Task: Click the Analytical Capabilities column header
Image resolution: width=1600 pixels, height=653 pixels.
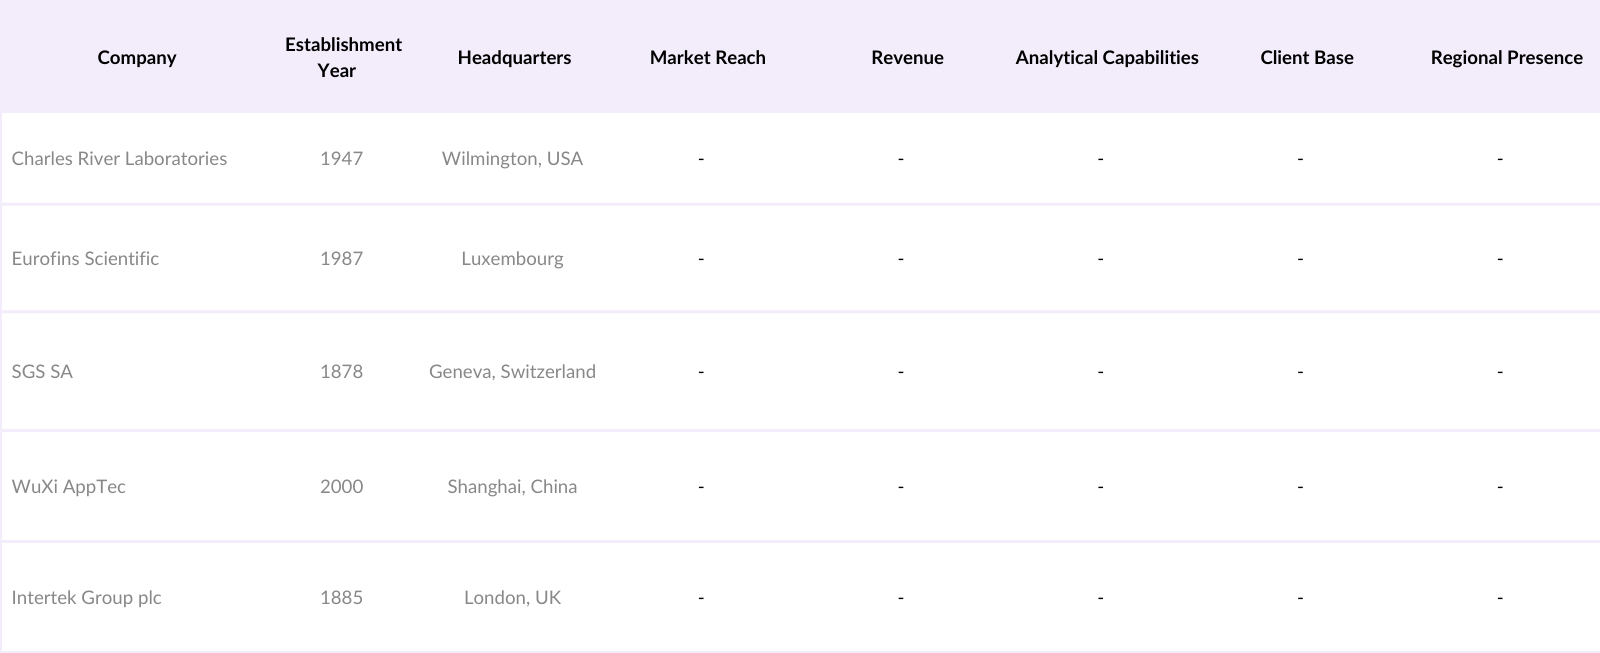Action: [x=1107, y=57]
